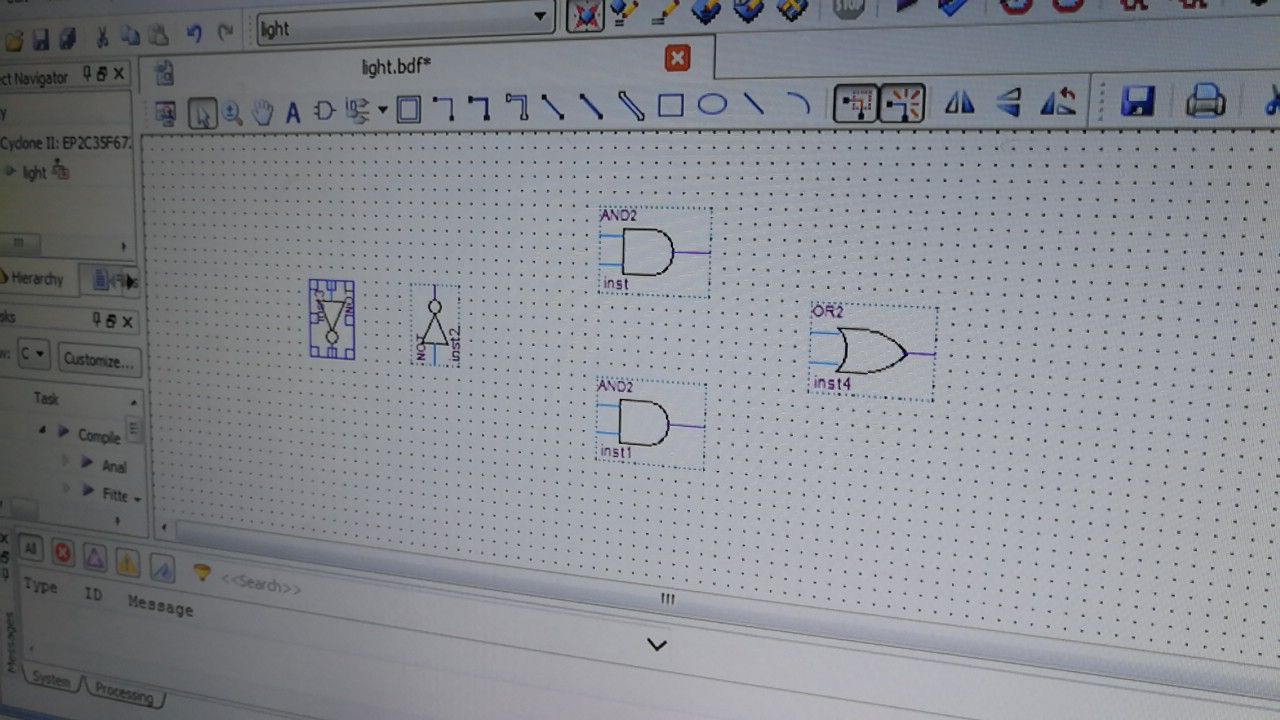Close the Project Navigator panel
Screen dimensions: 1280x720
[x=119, y=73]
